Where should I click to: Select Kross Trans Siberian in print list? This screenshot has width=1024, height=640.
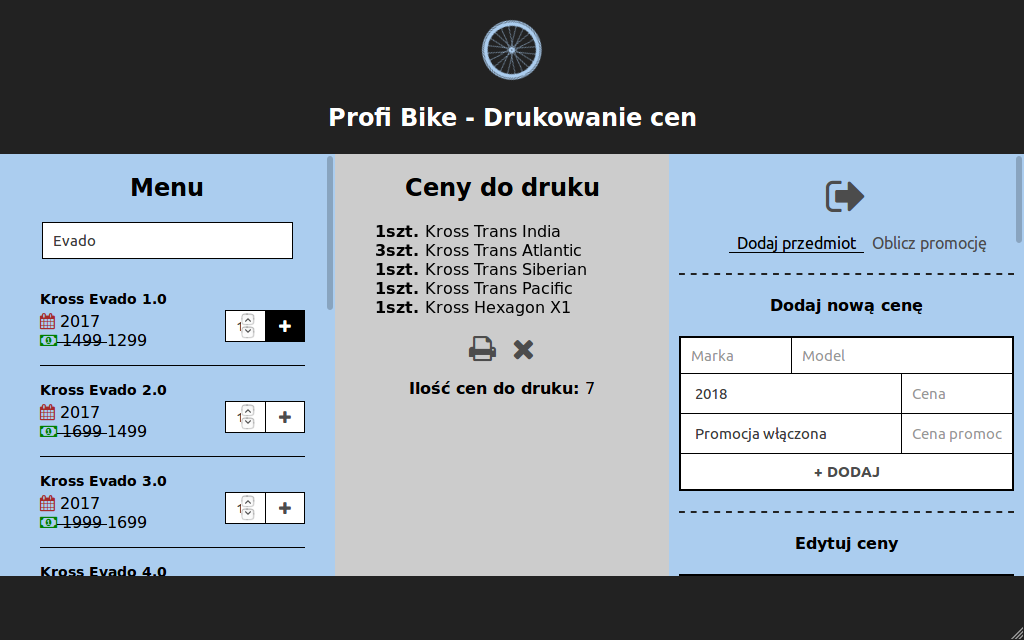pos(481,270)
